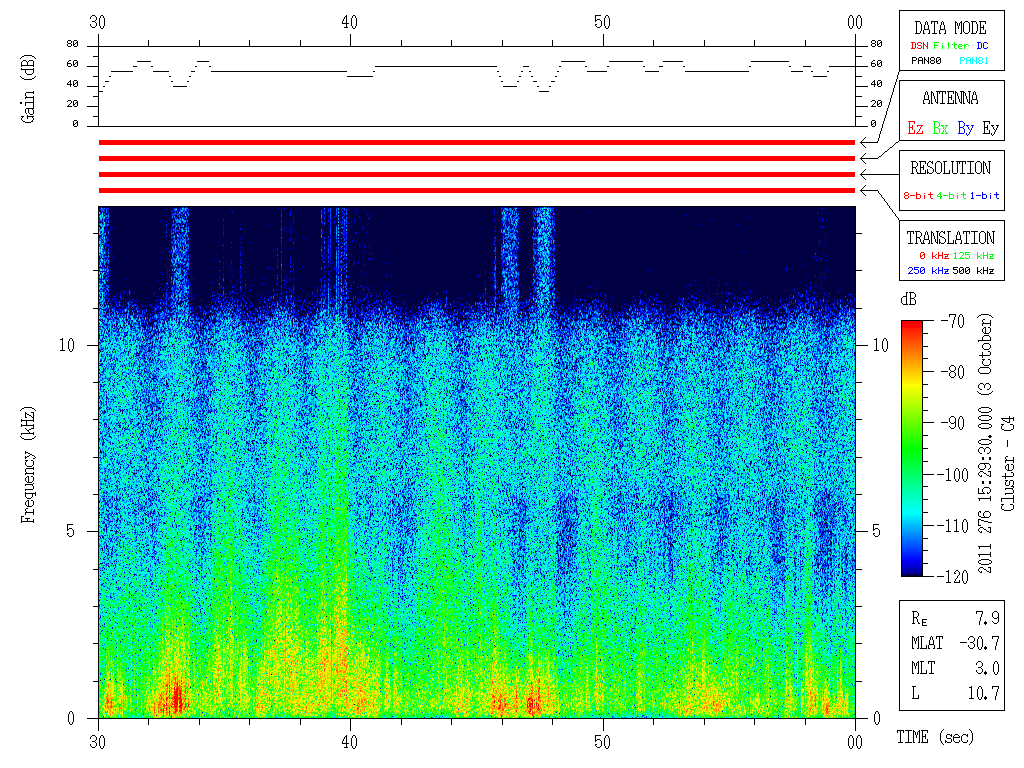Screen dimensions: 1024x768
Task: Select the red 8-bit resolution label
Action: [x=919, y=196]
